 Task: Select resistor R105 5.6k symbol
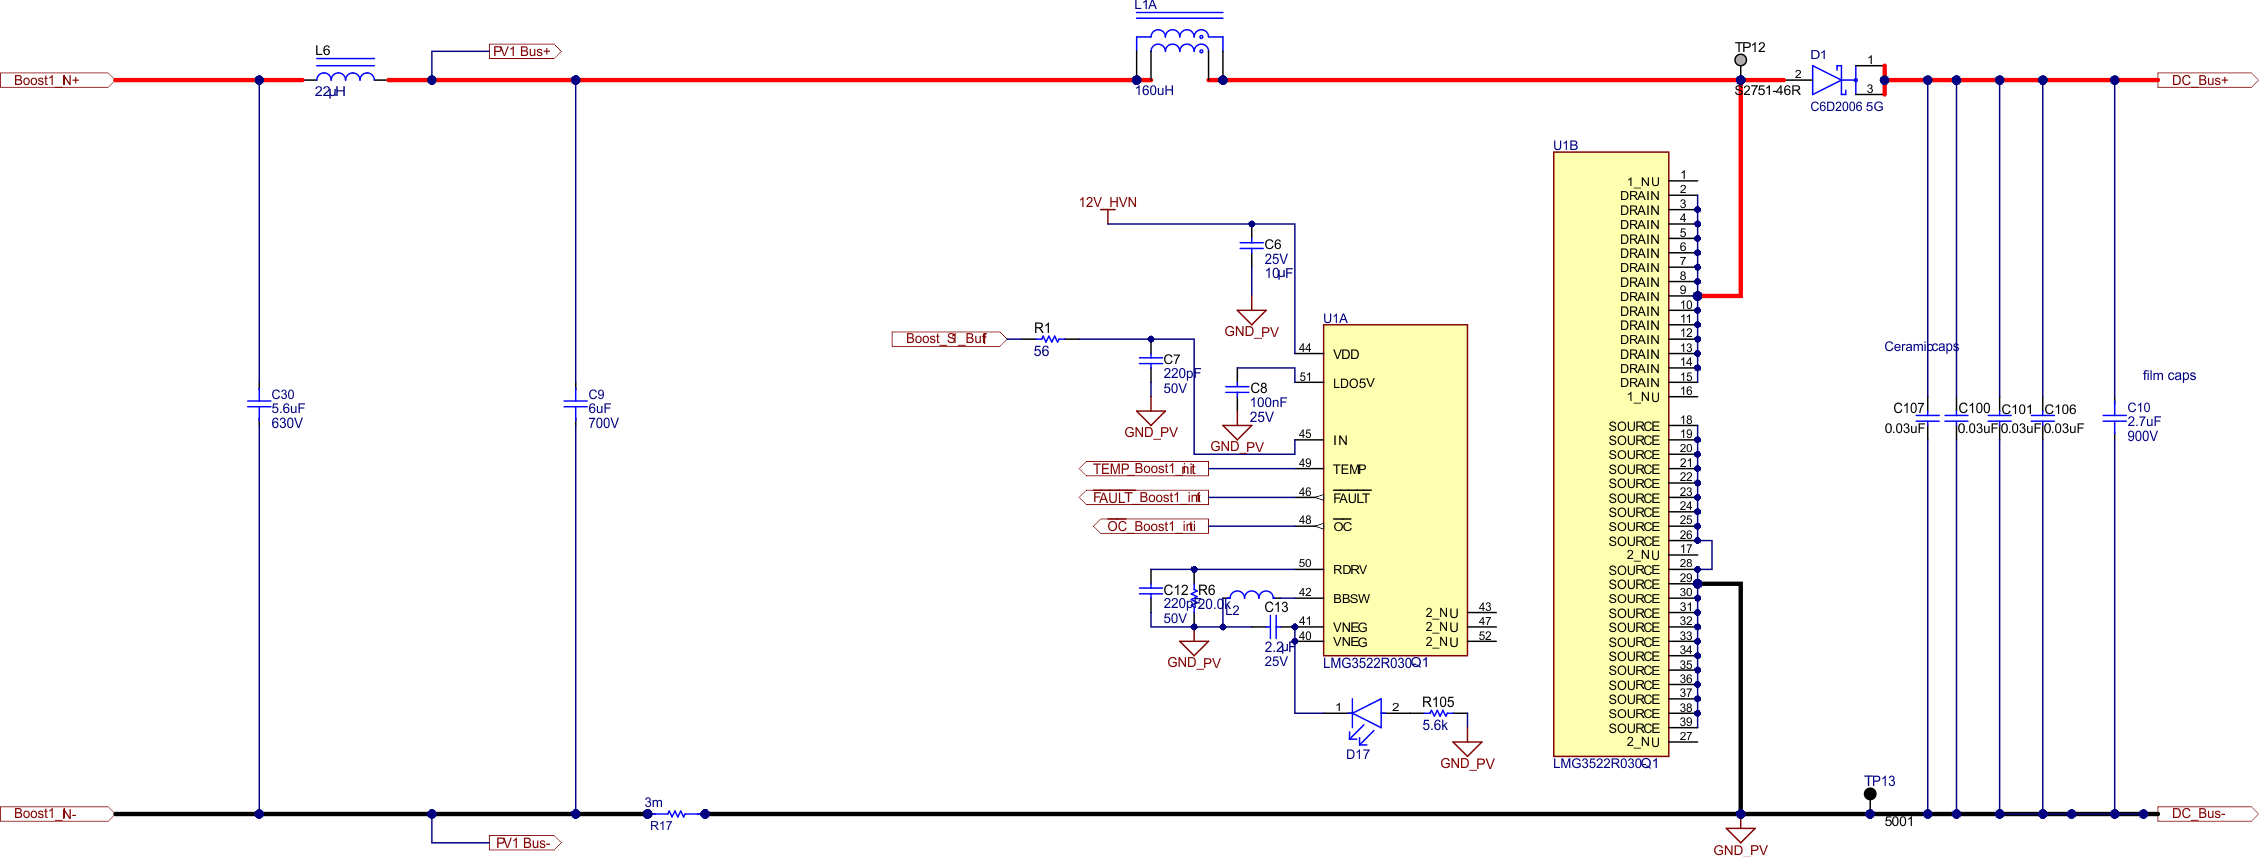pos(1438,713)
